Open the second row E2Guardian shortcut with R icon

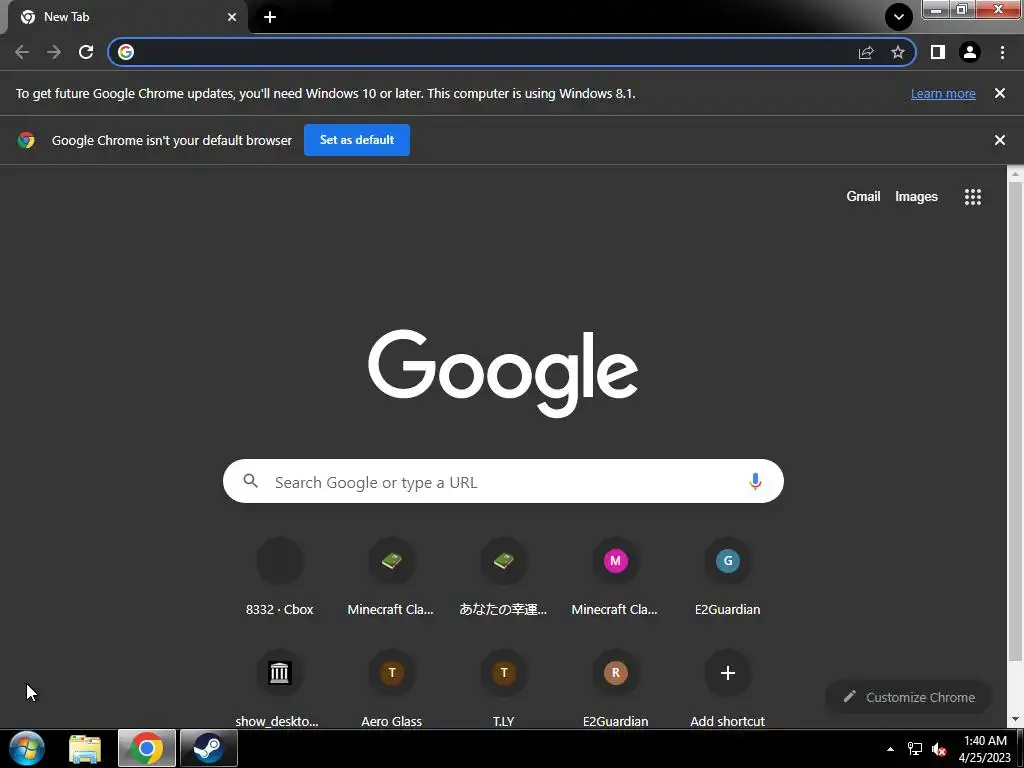tap(615, 689)
